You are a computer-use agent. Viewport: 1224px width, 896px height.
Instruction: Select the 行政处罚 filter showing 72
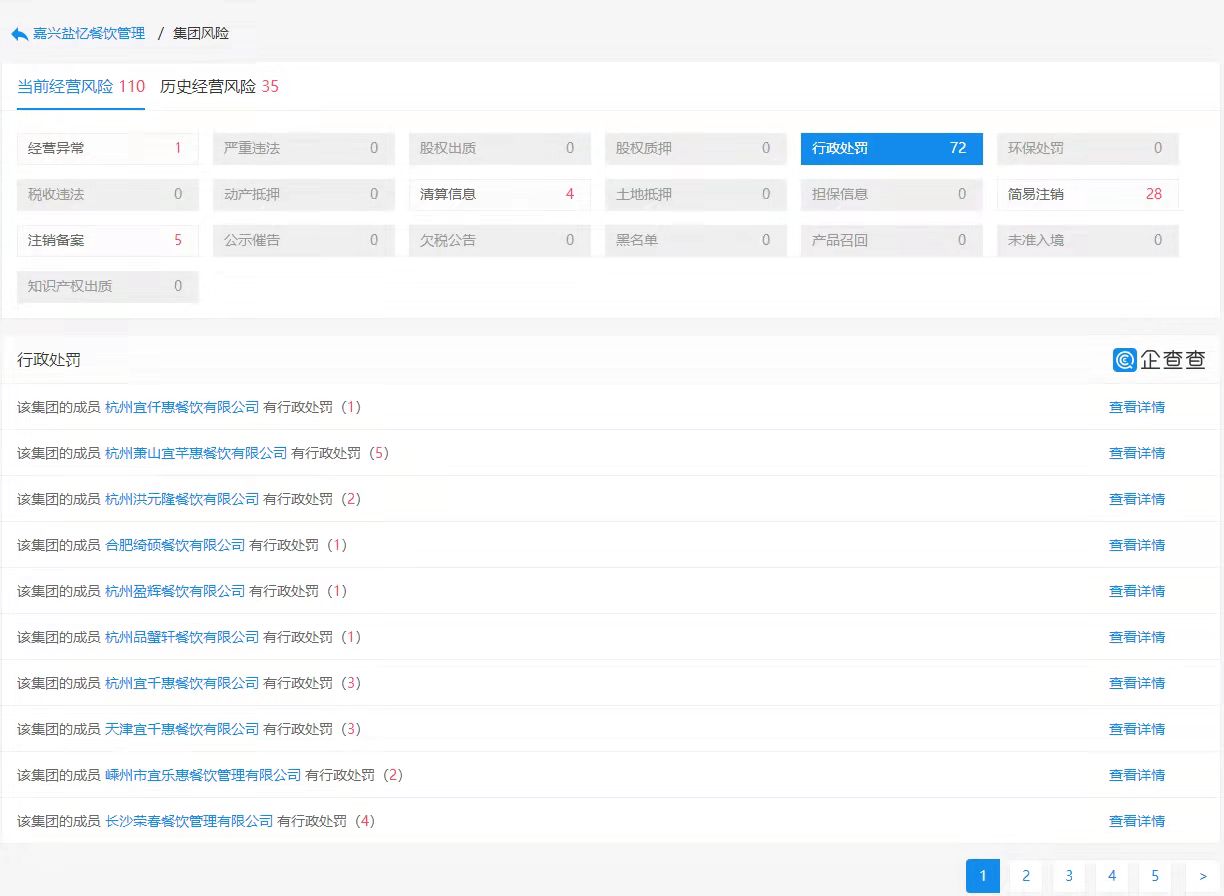pyautogui.click(x=892, y=149)
